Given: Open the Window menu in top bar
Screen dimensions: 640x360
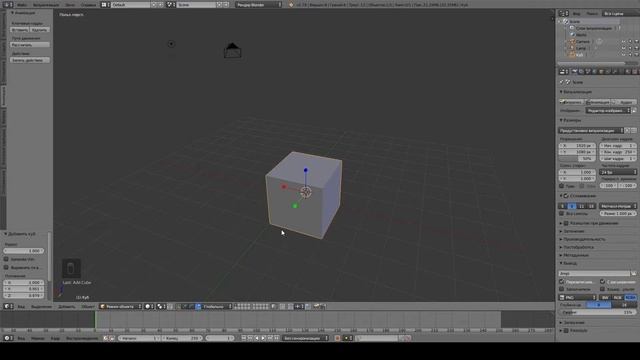Looking at the screenshot, I should point(70,4).
